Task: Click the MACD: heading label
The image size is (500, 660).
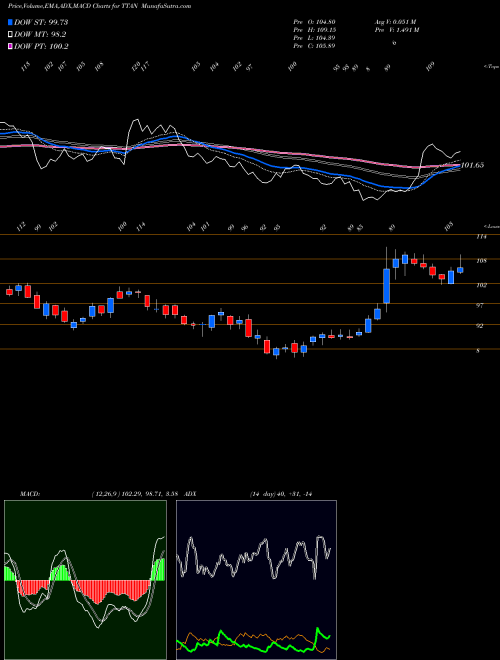Action: [x=29, y=494]
